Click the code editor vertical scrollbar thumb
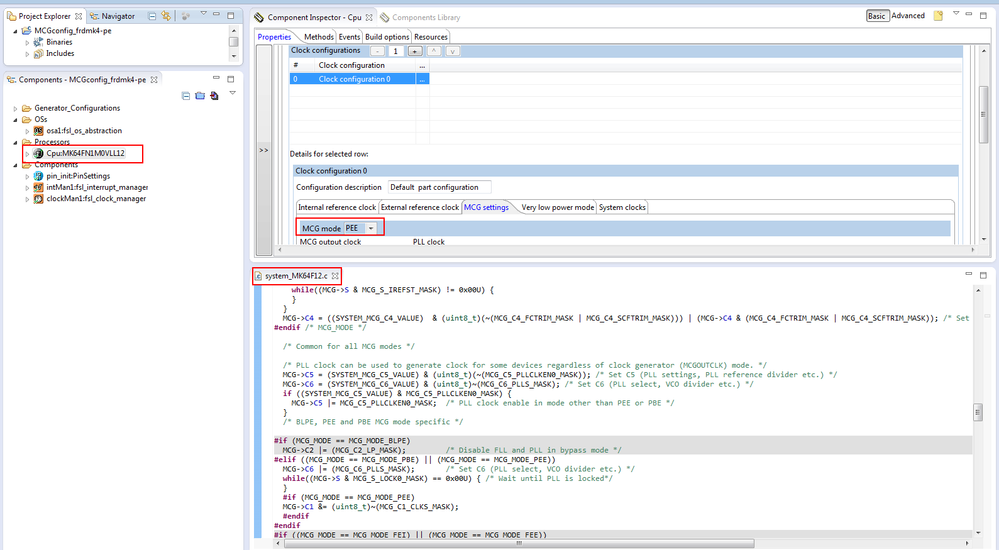 tap(978, 412)
